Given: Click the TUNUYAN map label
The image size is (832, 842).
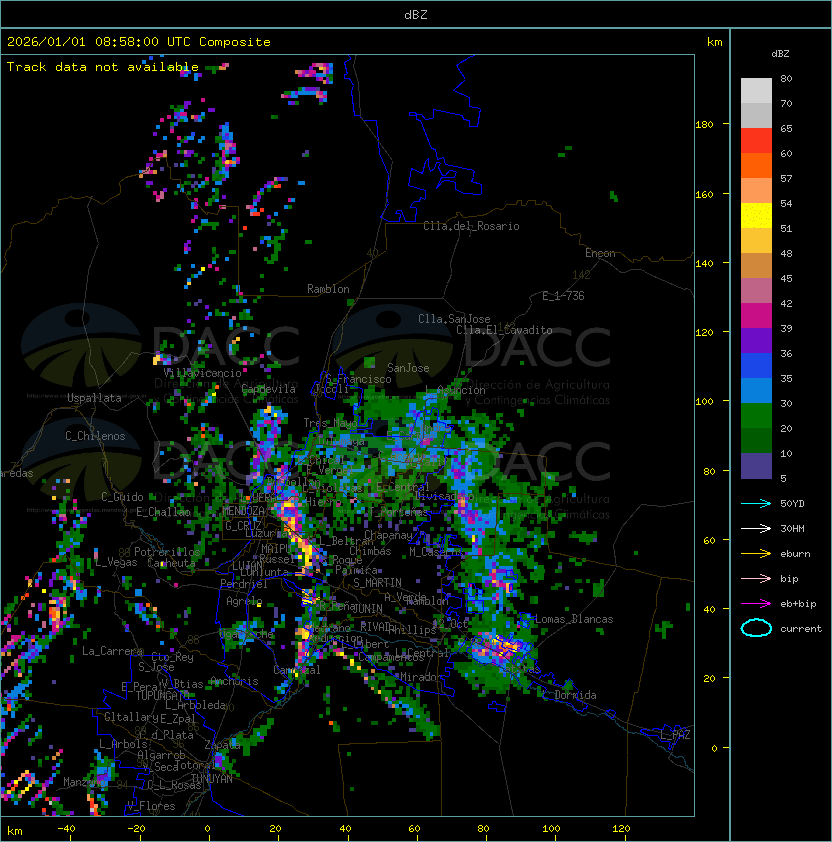Looking at the screenshot, I should pyautogui.click(x=212, y=779).
